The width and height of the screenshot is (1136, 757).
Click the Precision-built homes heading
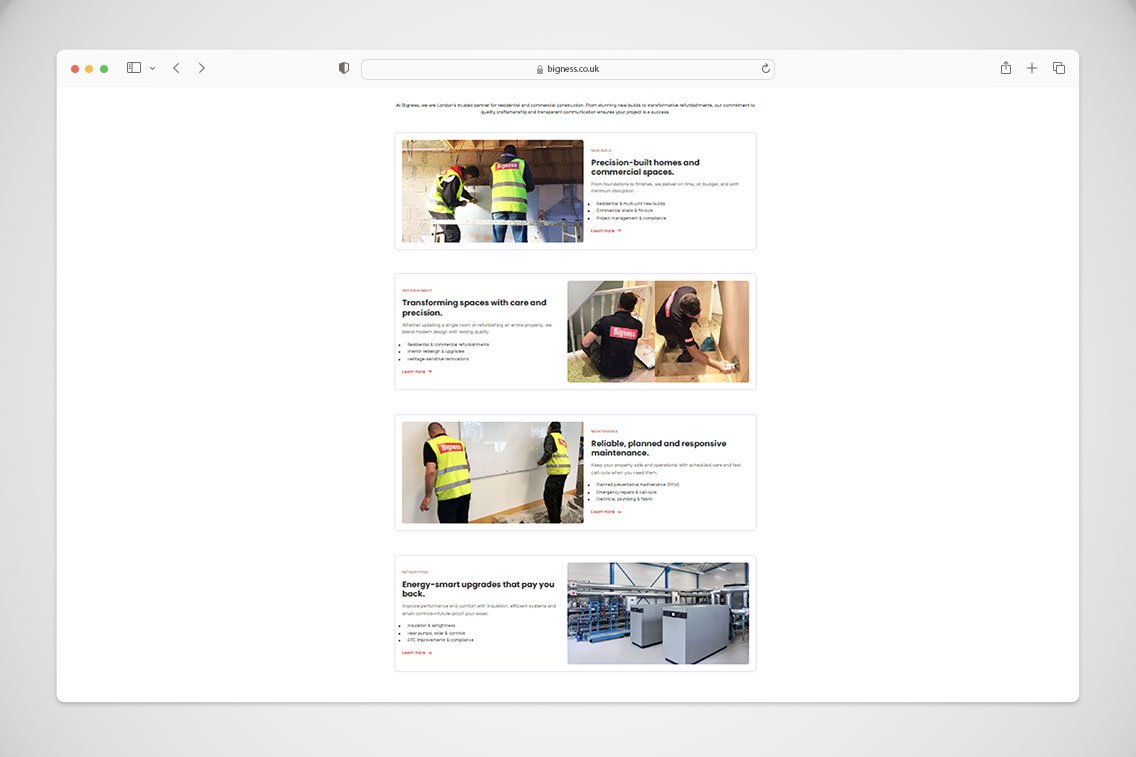645,167
